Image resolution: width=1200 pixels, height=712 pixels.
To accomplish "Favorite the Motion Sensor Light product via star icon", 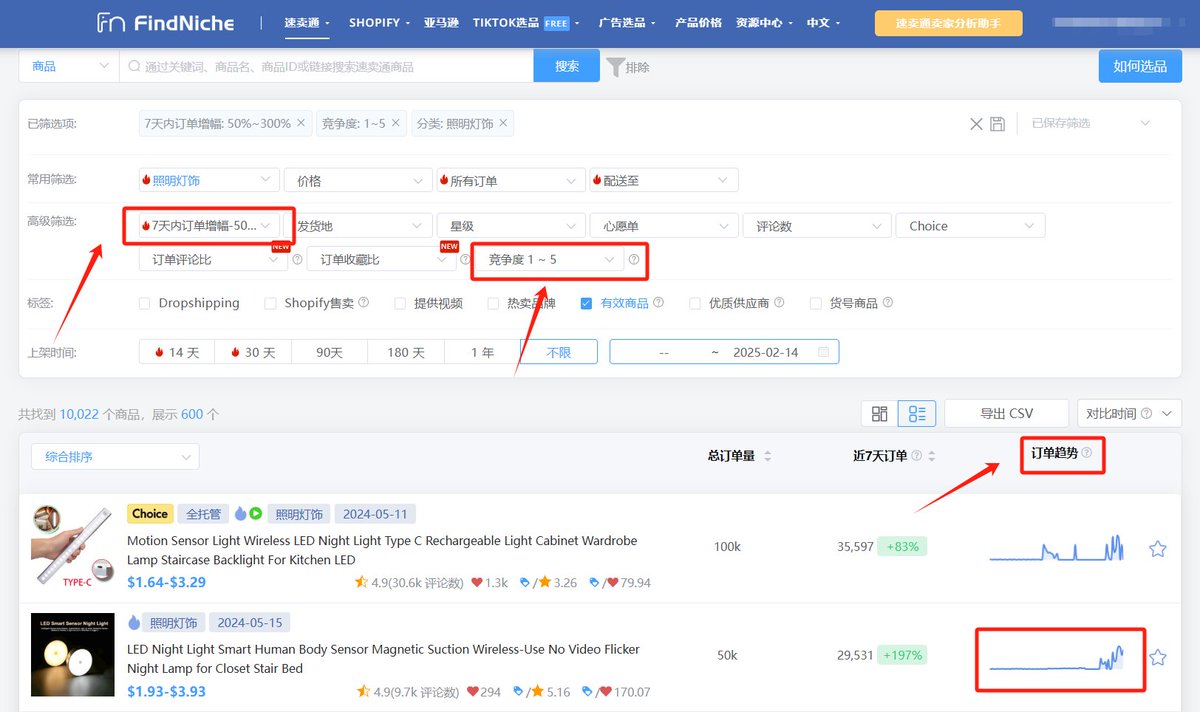I will 1157,548.
